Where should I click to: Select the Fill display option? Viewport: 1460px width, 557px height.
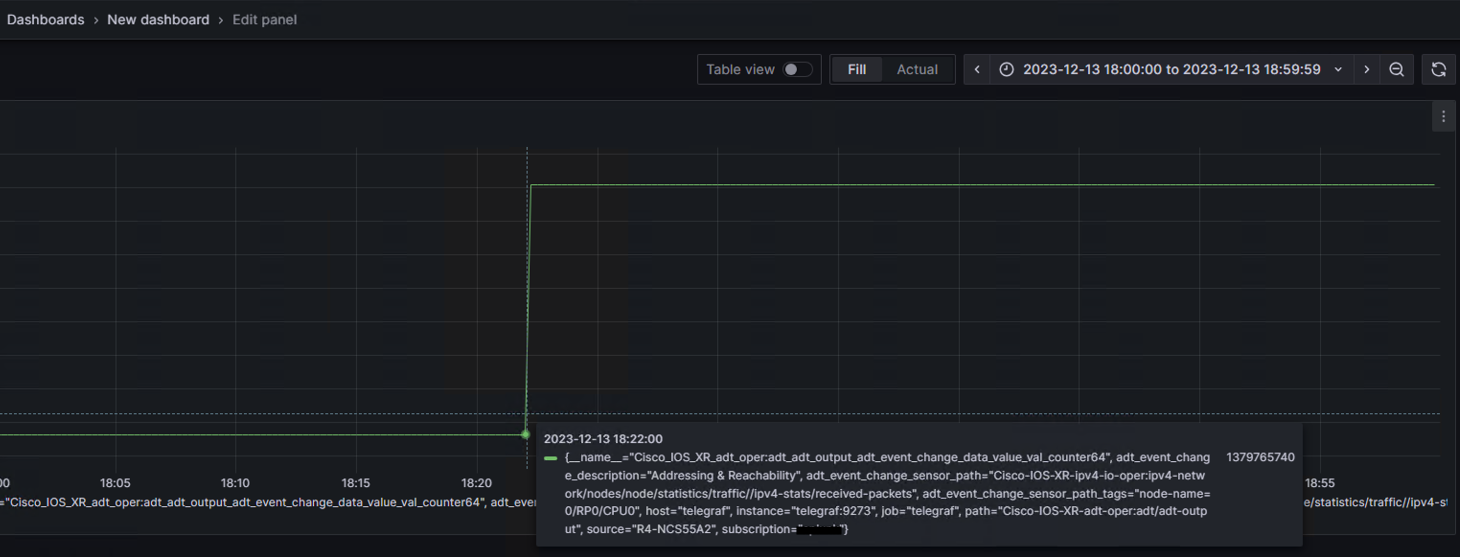click(857, 69)
